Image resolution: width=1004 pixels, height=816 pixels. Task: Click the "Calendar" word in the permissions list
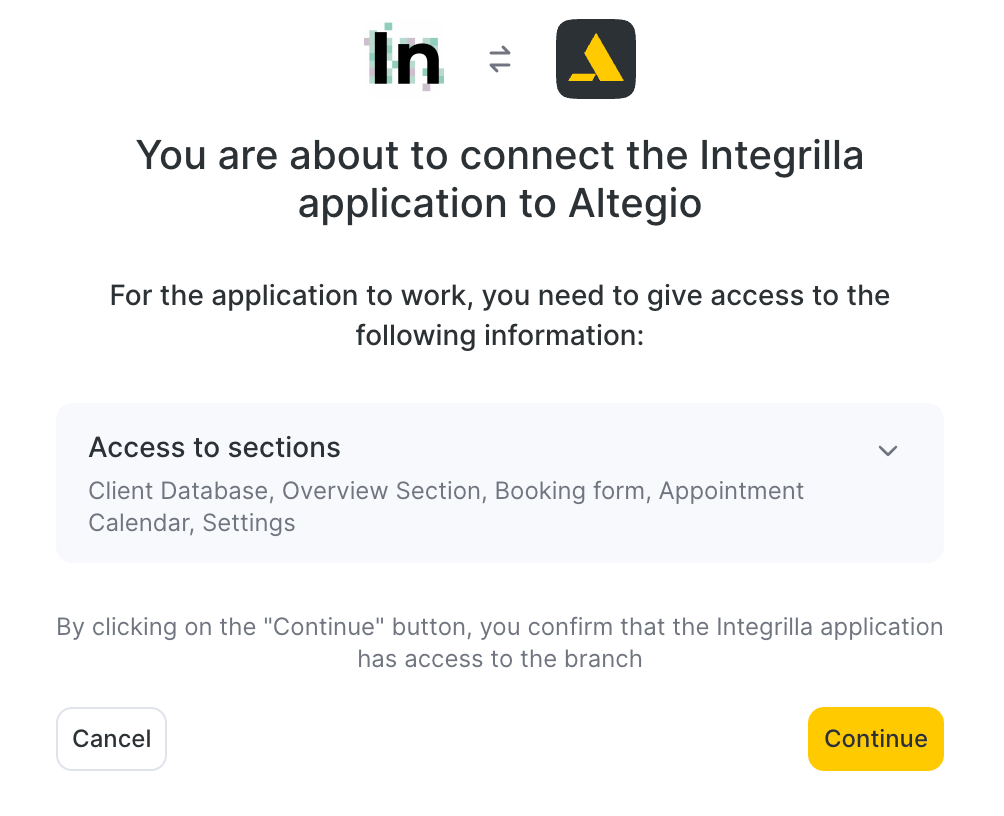pyautogui.click(x=138, y=523)
